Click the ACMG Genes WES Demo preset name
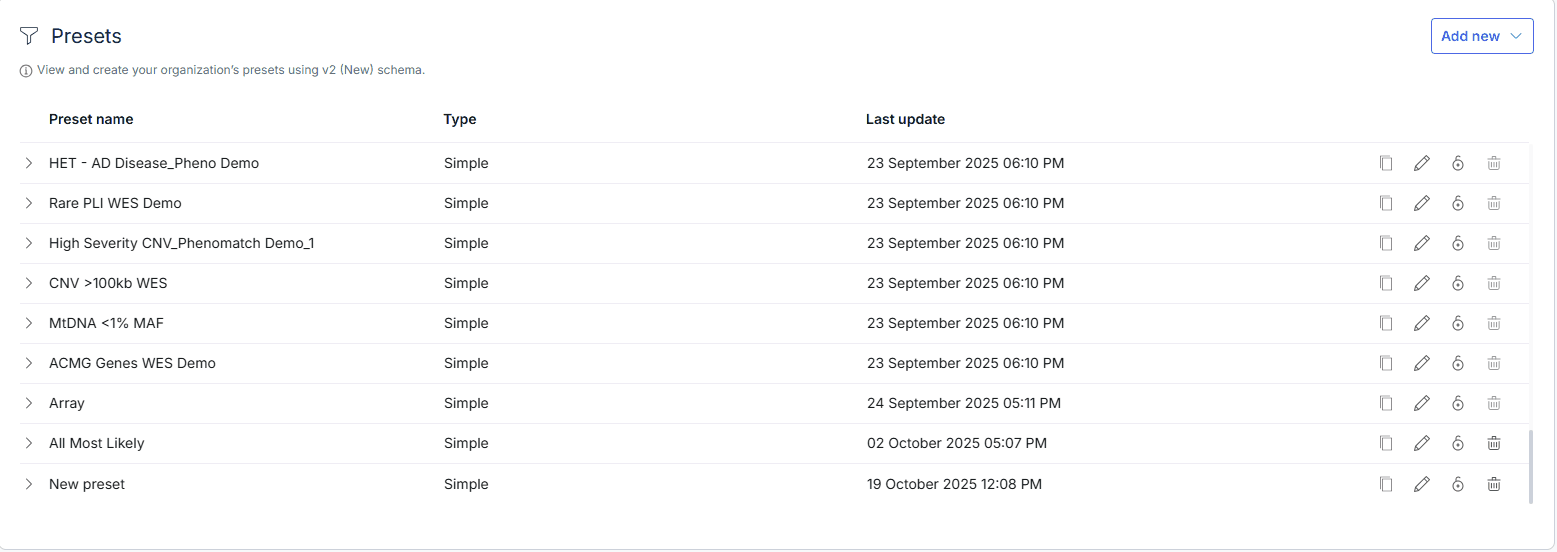This screenshot has width=1557, height=552. [132, 363]
